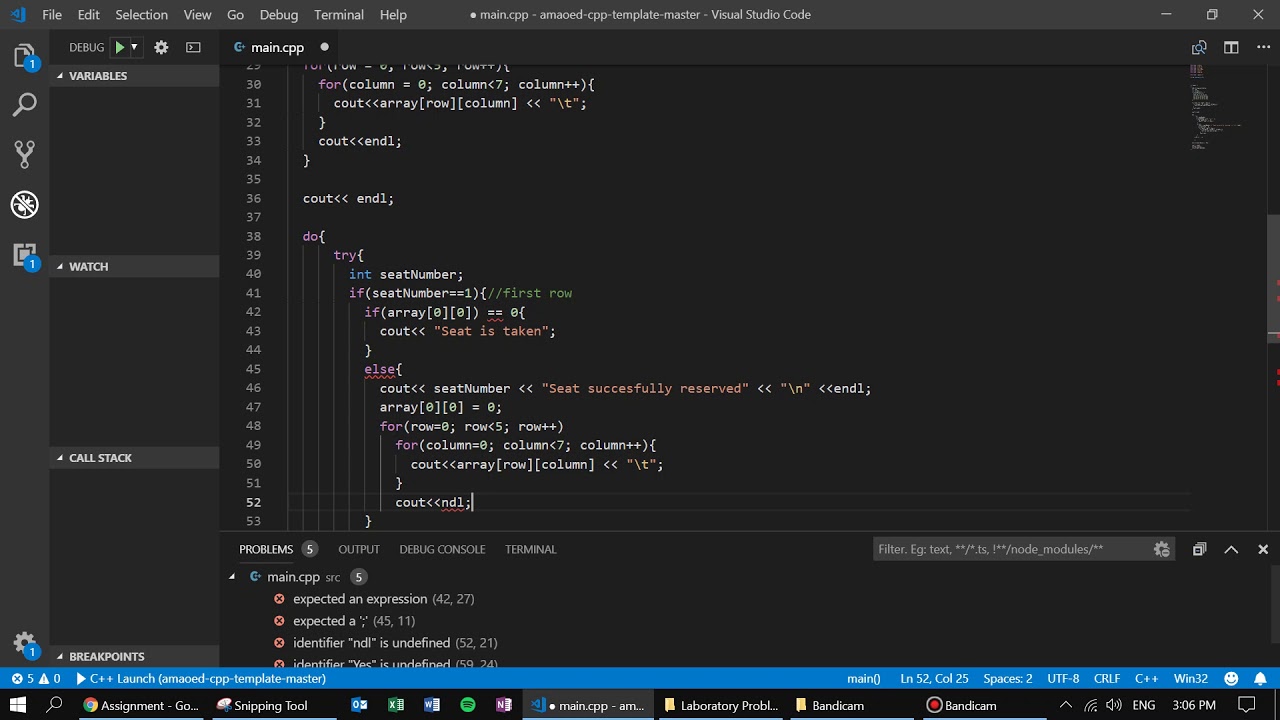The image size is (1280, 720).
Task: Start debugging with the green play button
Action: click(x=119, y=47)
